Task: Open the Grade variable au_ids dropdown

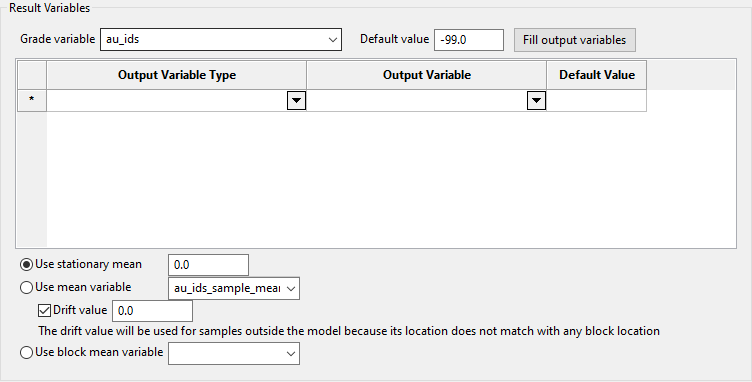Action: pyautogui.click(x=221, y=39)
